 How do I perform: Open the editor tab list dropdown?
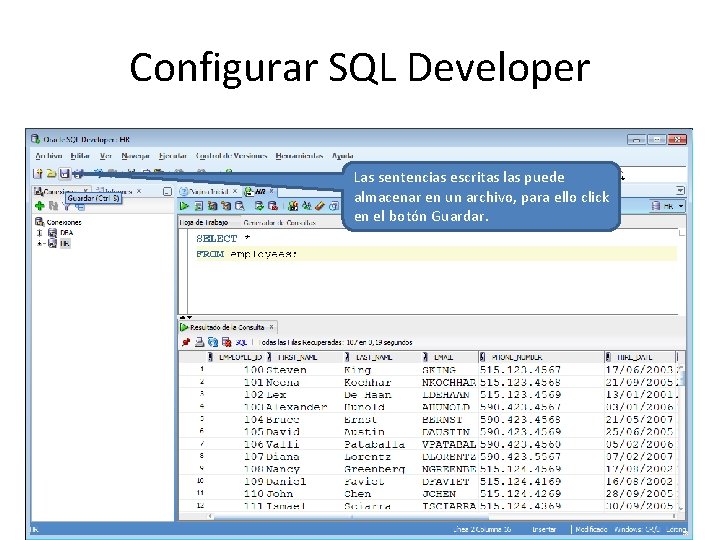[x=681, y=190]
